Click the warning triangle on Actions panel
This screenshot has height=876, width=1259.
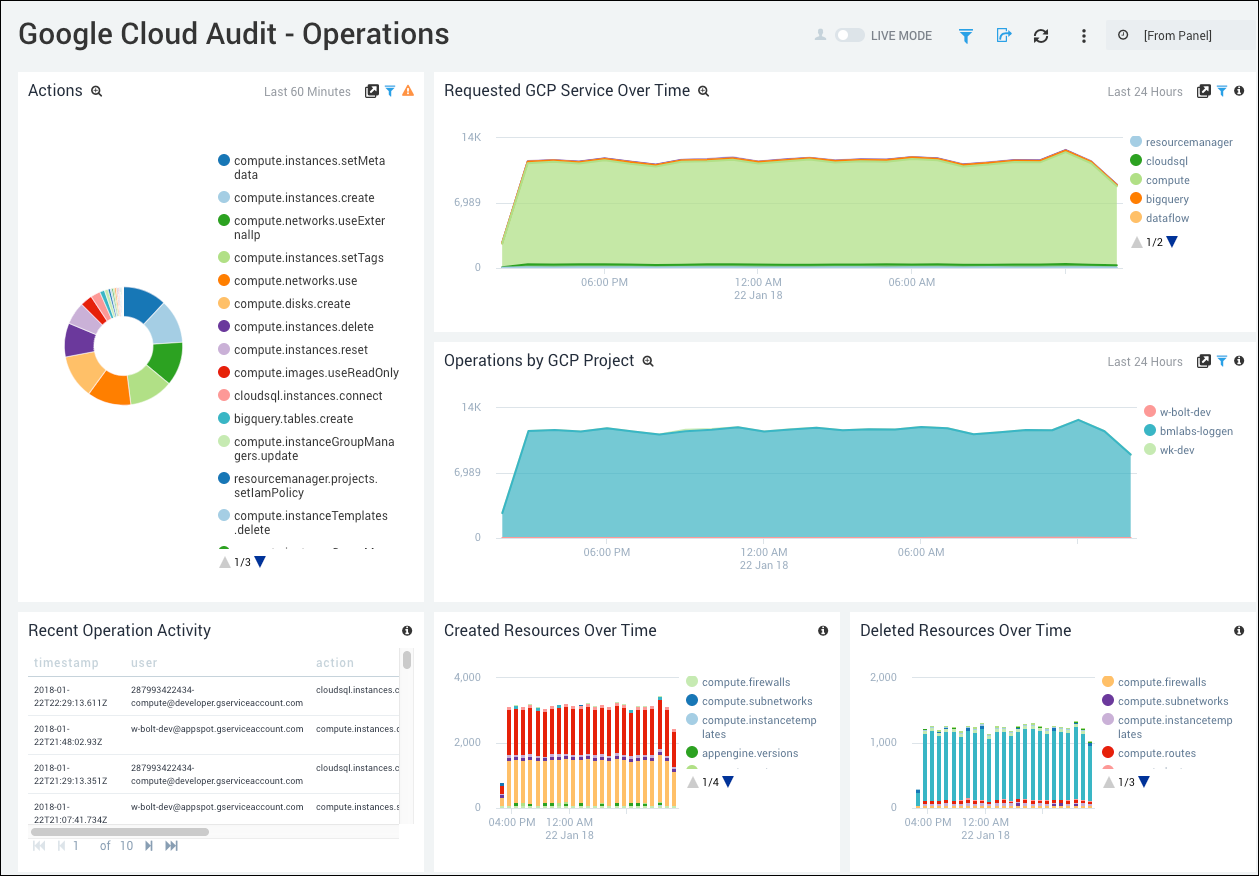407,90
